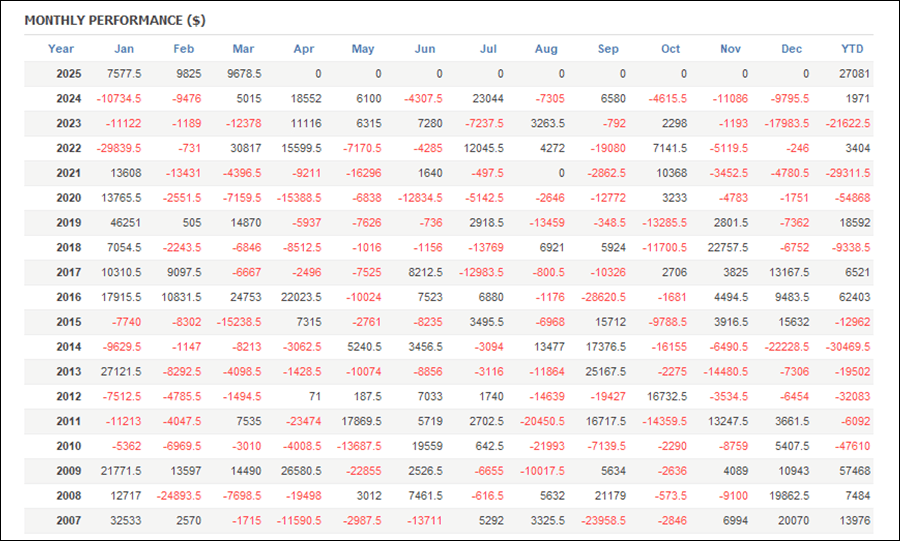This screenshot has width=900, height=541.
Task: Click the 2021 YTD value -29311.5
Action: click(848, 173)
